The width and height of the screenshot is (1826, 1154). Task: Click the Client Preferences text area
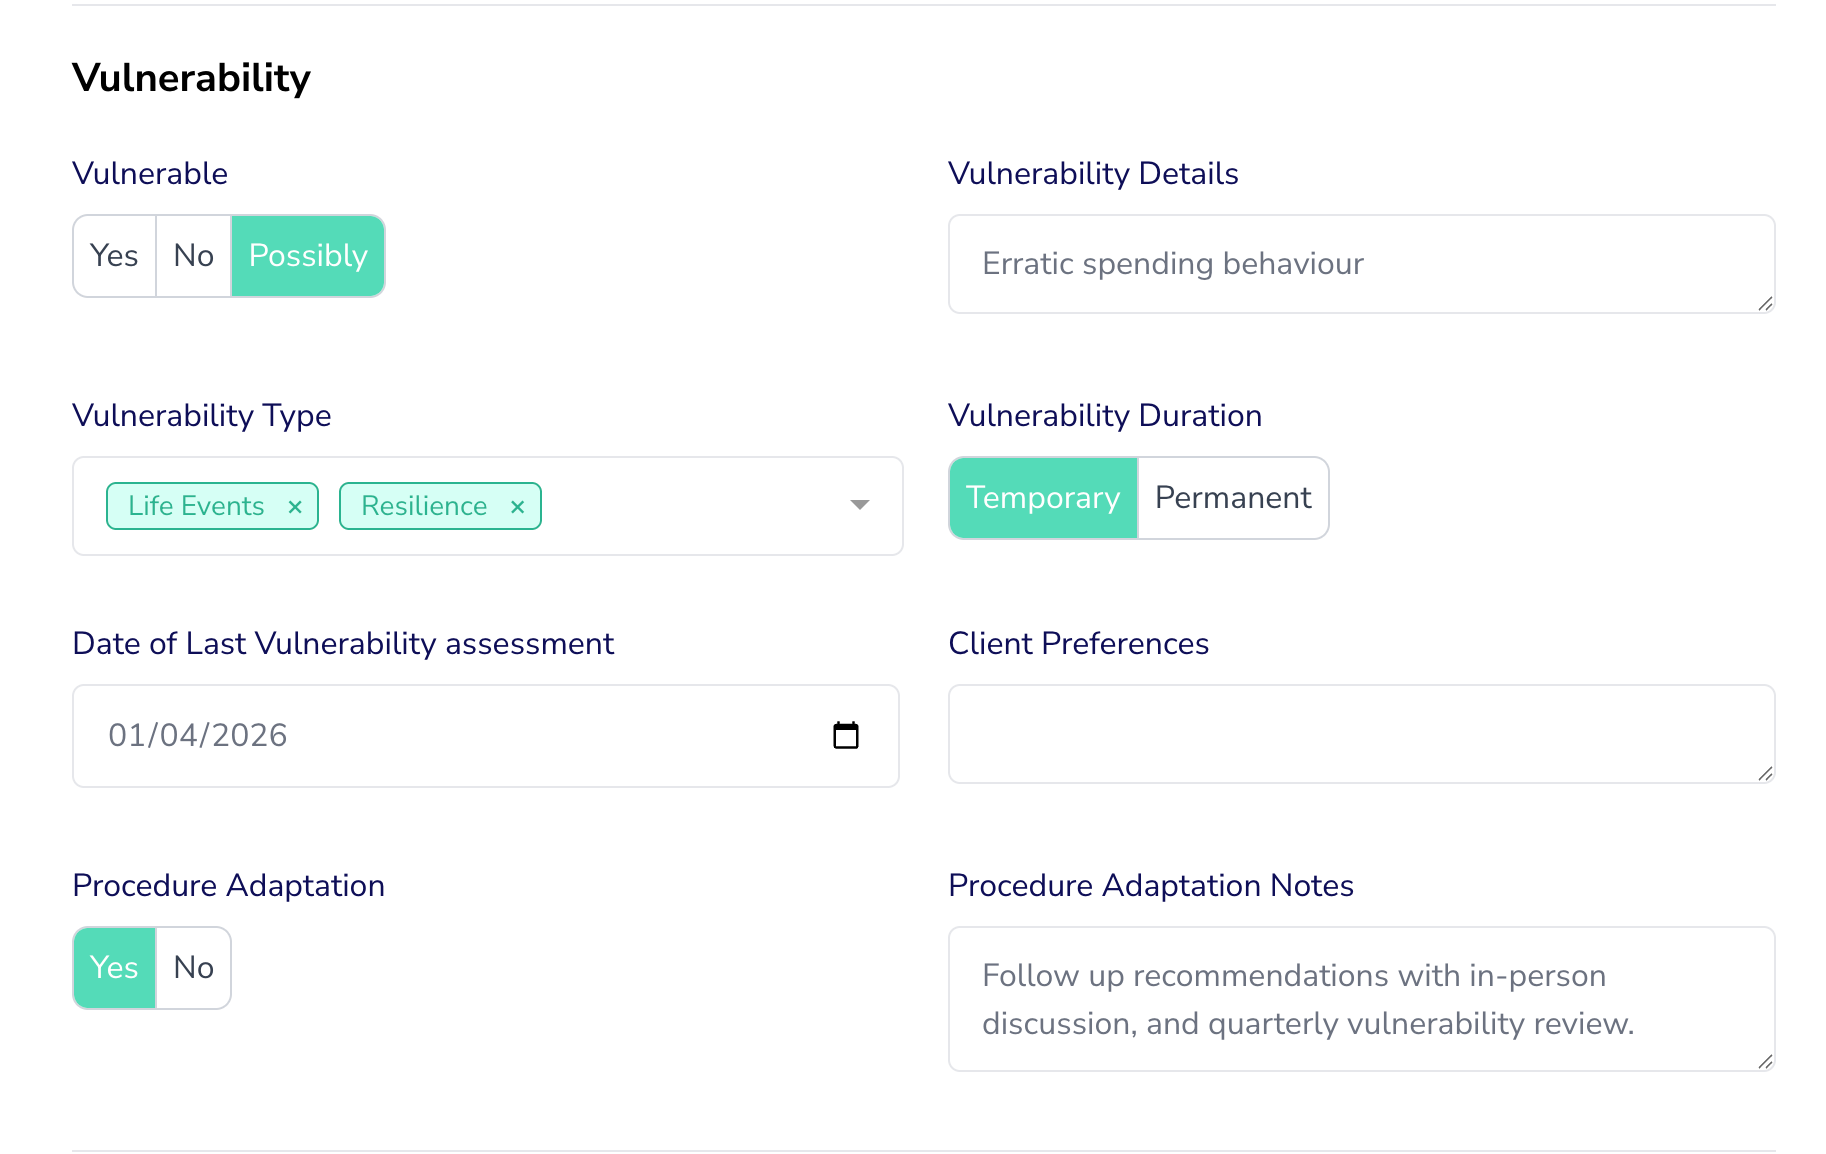click(x=1360, y=734)
